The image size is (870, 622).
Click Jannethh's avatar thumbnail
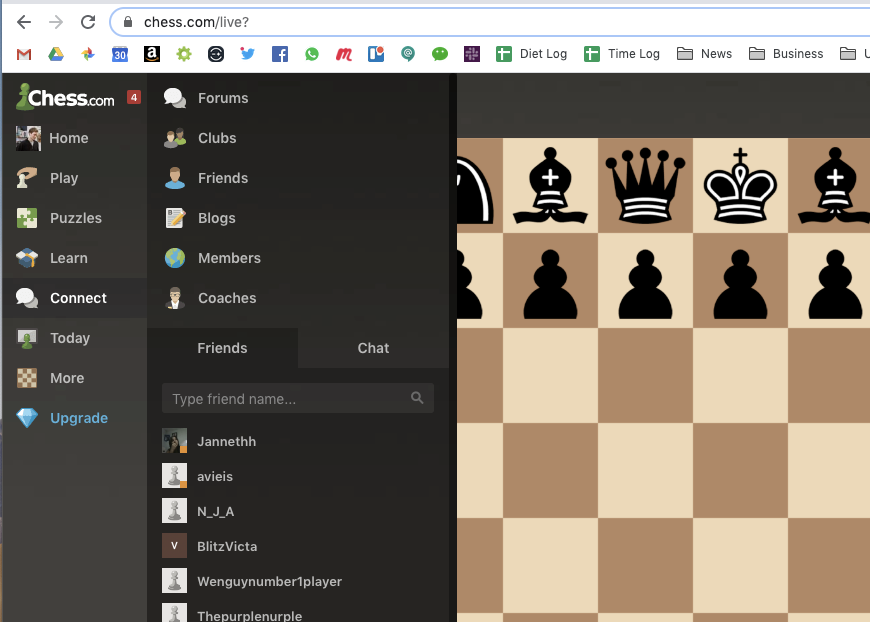174,441
